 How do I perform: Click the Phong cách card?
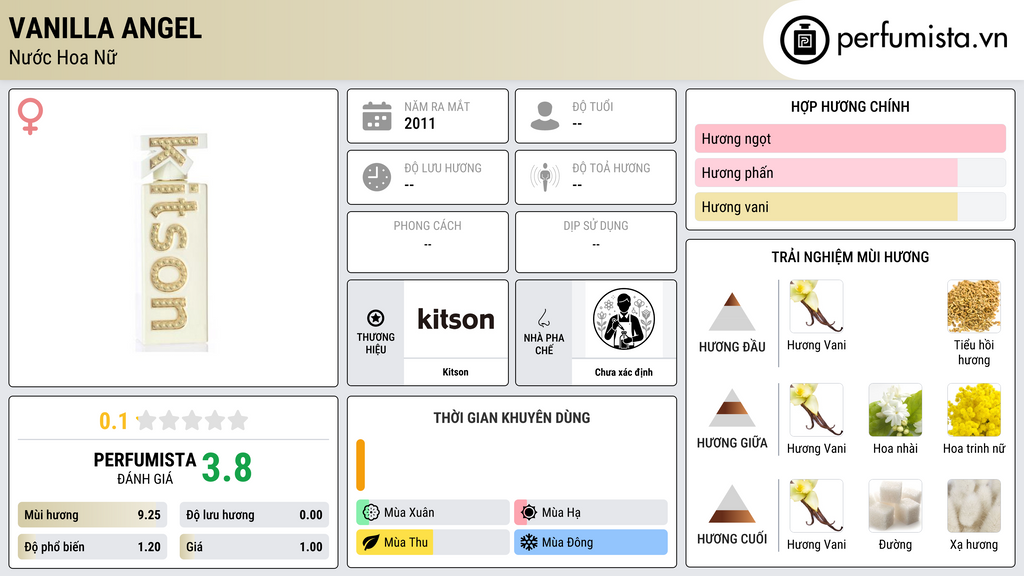tap(428, 242)
